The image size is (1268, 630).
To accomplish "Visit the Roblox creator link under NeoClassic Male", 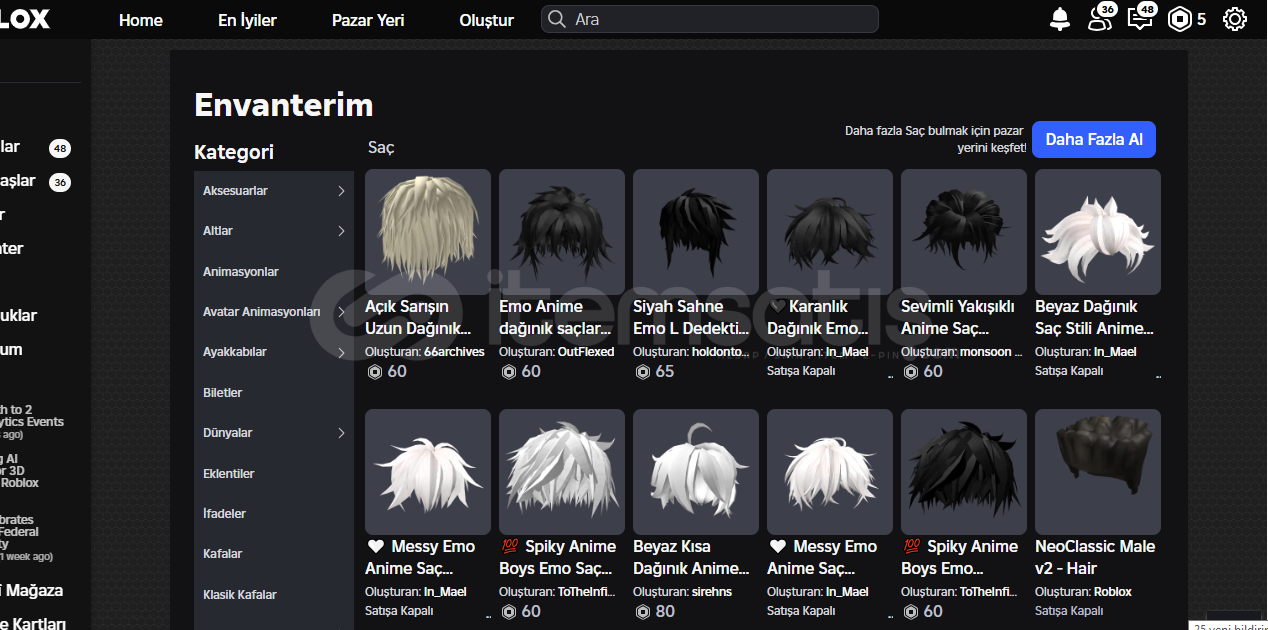I will (1113, 592).
